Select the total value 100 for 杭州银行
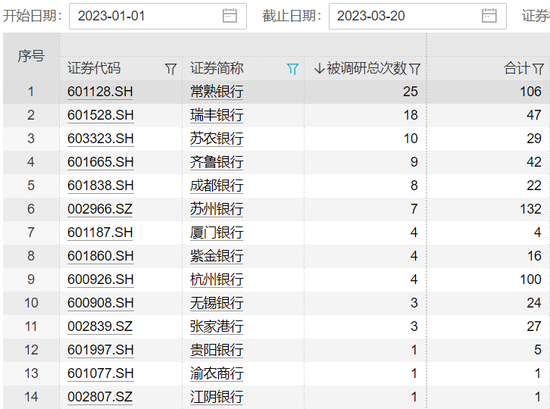The height and width of the screenshot is (409, 550). coord(530,280)
